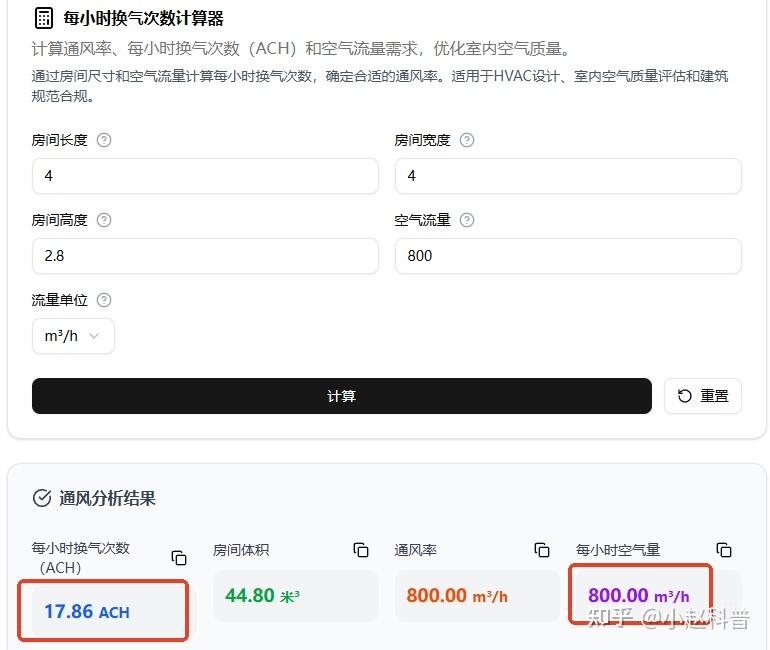Focus the 房间宽度 input field
Viewport: 770px width, 650px height.
[568, 176]
